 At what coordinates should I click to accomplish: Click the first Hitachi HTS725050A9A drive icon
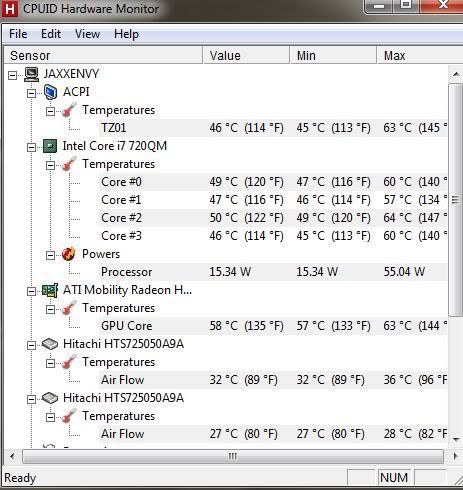click(x=50, y=344)
